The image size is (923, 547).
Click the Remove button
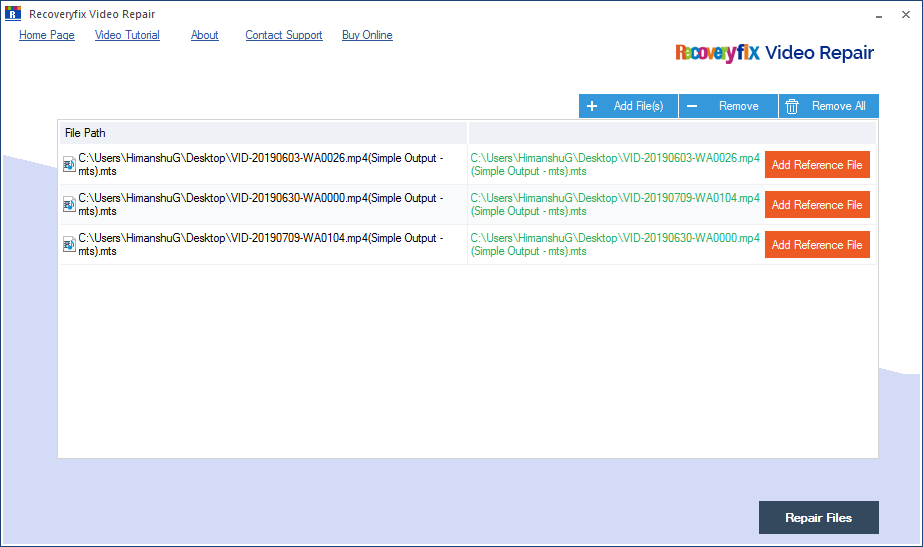click(x=728, y=106)
